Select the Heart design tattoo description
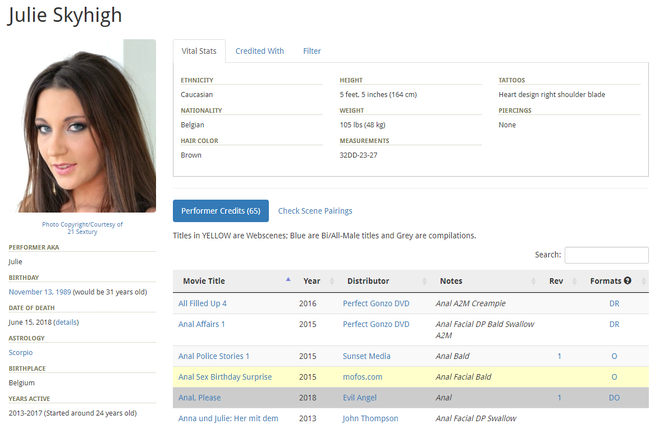This screenshot has width=650, height=424. (552, 94)
